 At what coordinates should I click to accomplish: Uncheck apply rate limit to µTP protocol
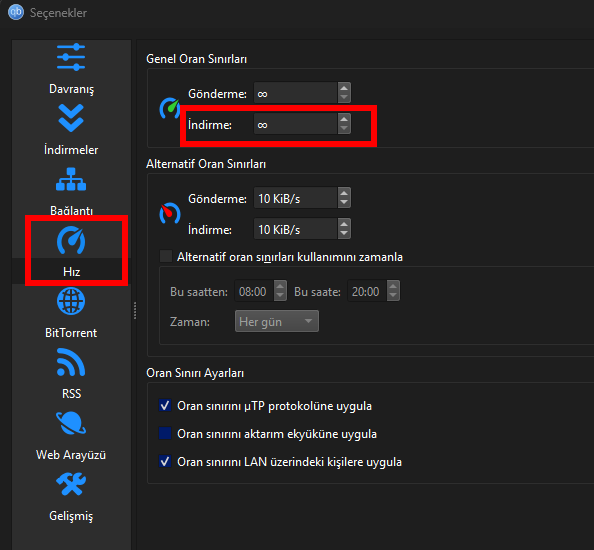[x=165, y=406]
